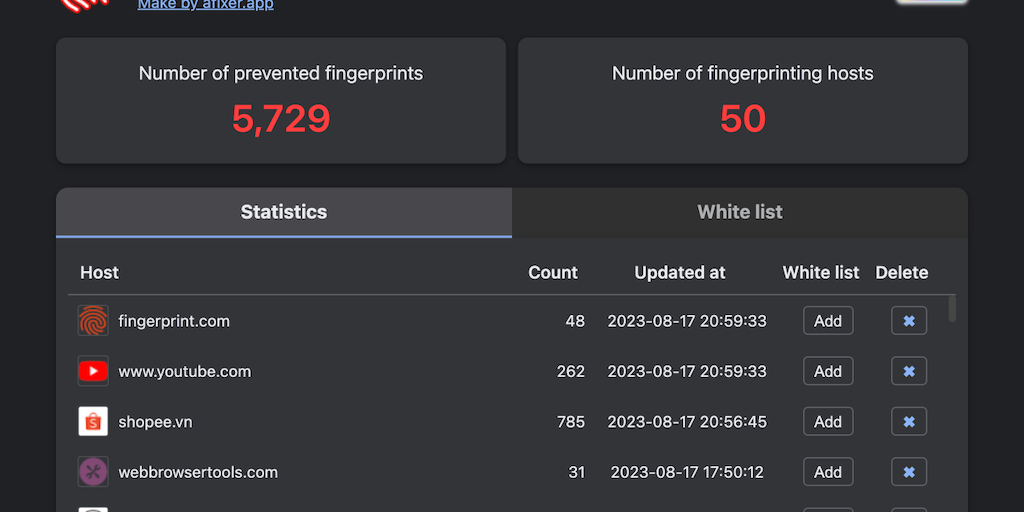Click the Host column header
The width and height of the screenshot is (1024, 512).
tap(100, 272)
